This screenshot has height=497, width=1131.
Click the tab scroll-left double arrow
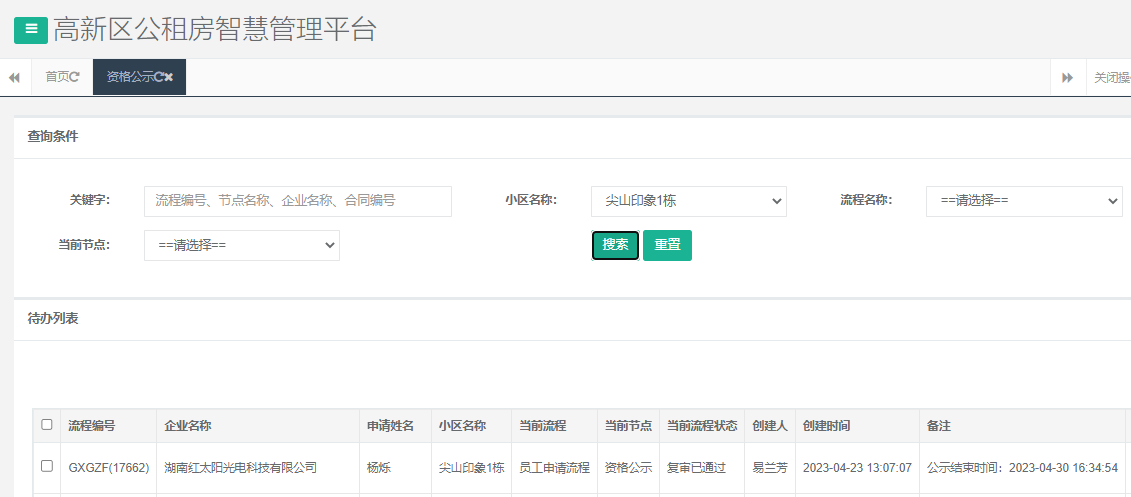coord(14,77)
